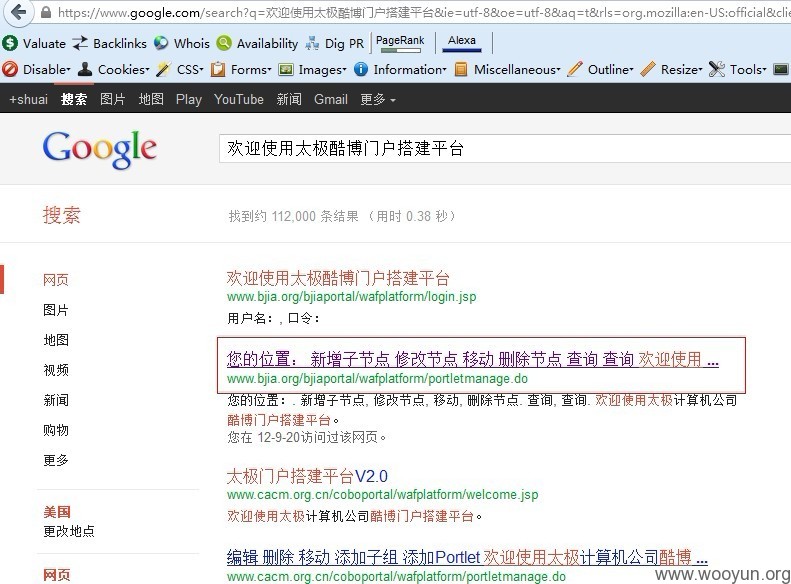Open the Forms dropdown menu
Viewport: 791px width, 584px height.
point(251,70)
